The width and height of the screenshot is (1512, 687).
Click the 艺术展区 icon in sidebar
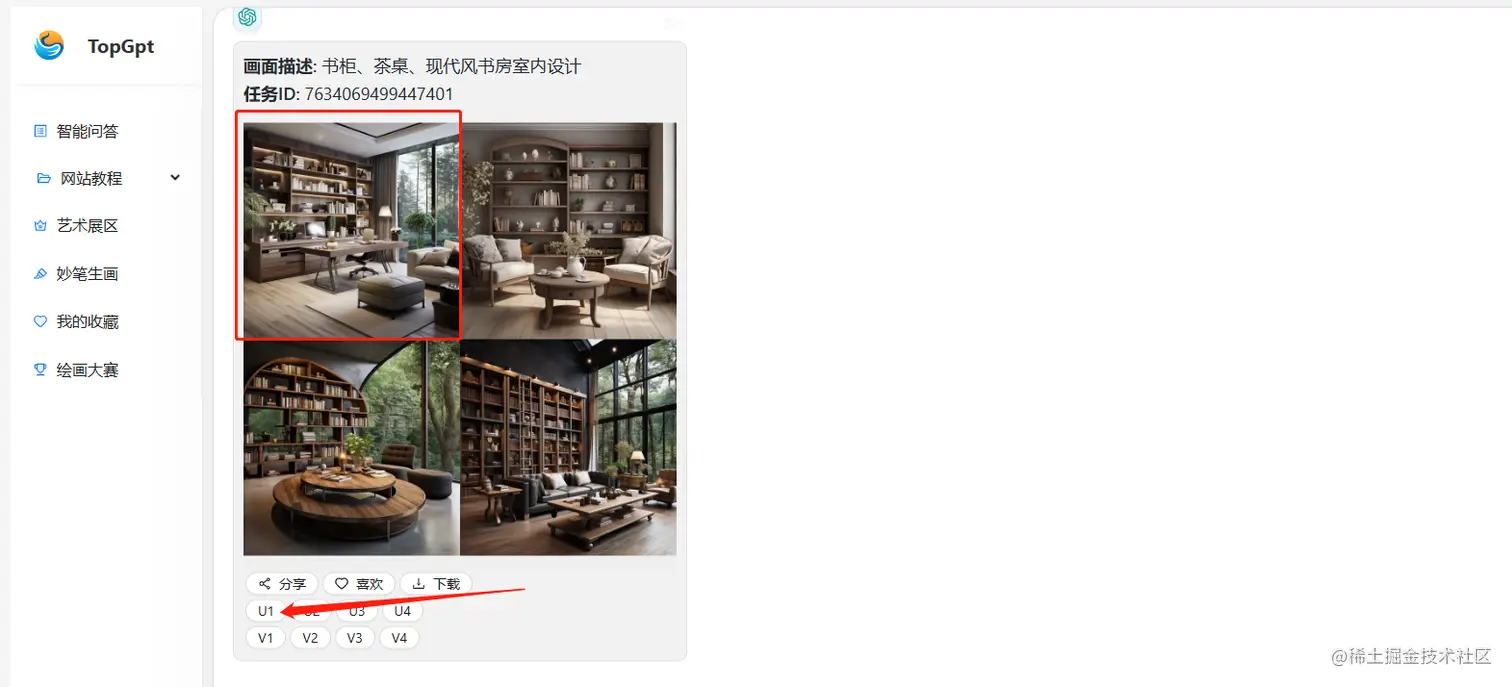pyautogui.click(x=40, y=226)
